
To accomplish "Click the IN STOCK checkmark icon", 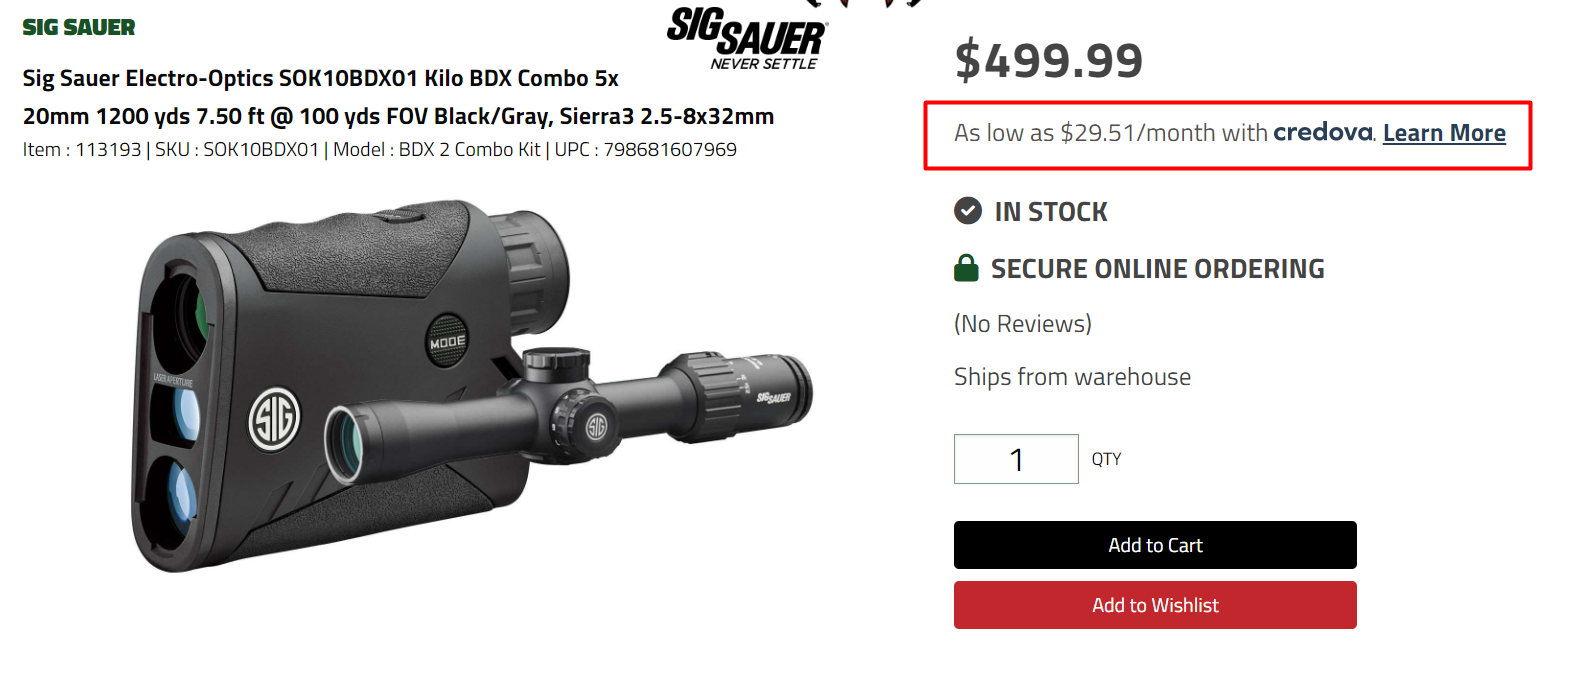I will pyautogui.click(x=968, y=211).
